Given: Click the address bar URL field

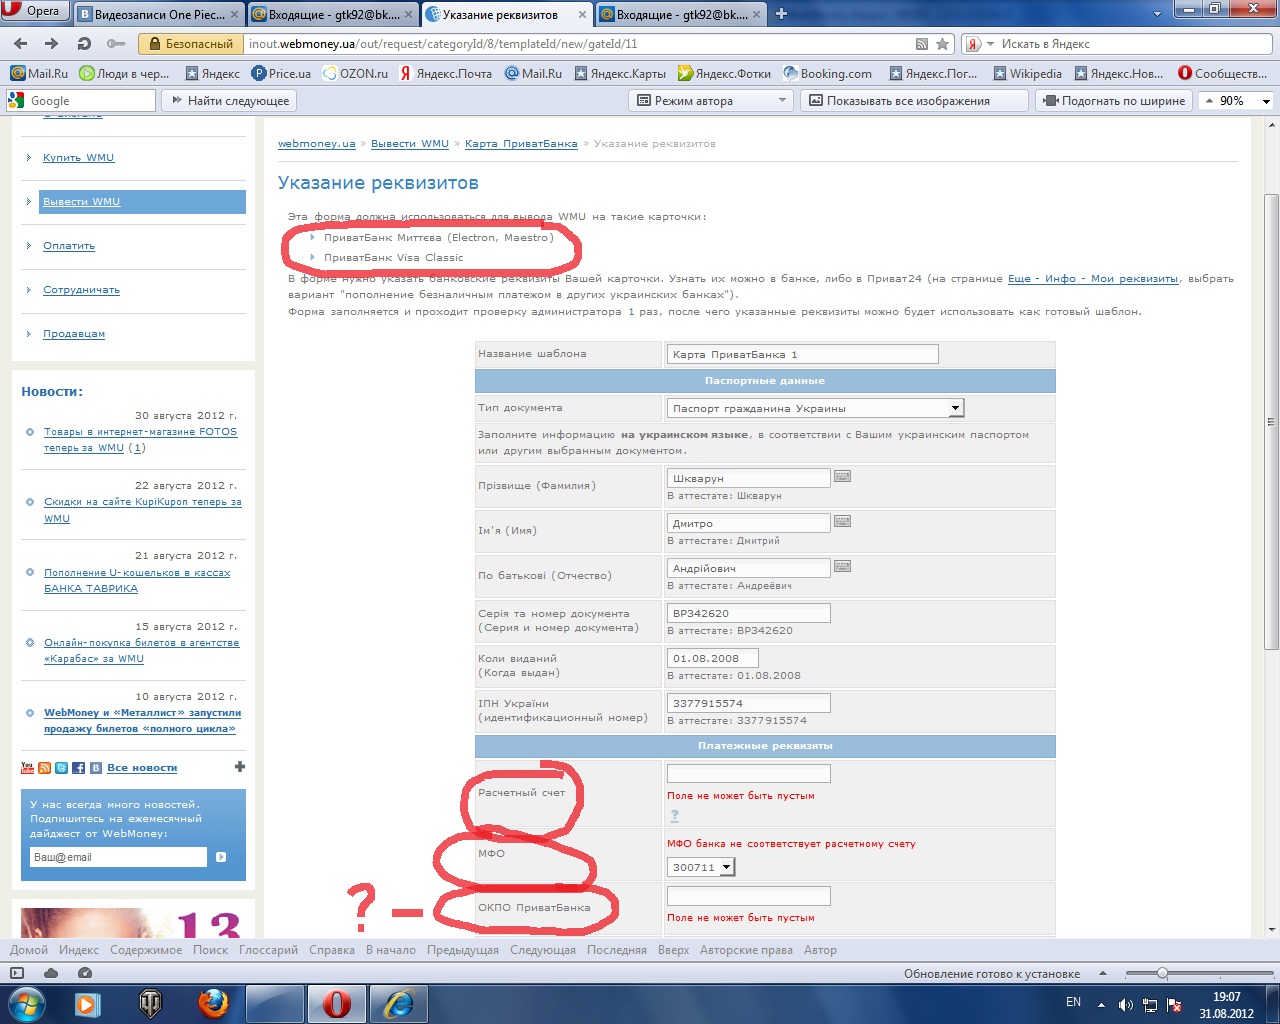Looking at the screenshot, I should point(580,44).
